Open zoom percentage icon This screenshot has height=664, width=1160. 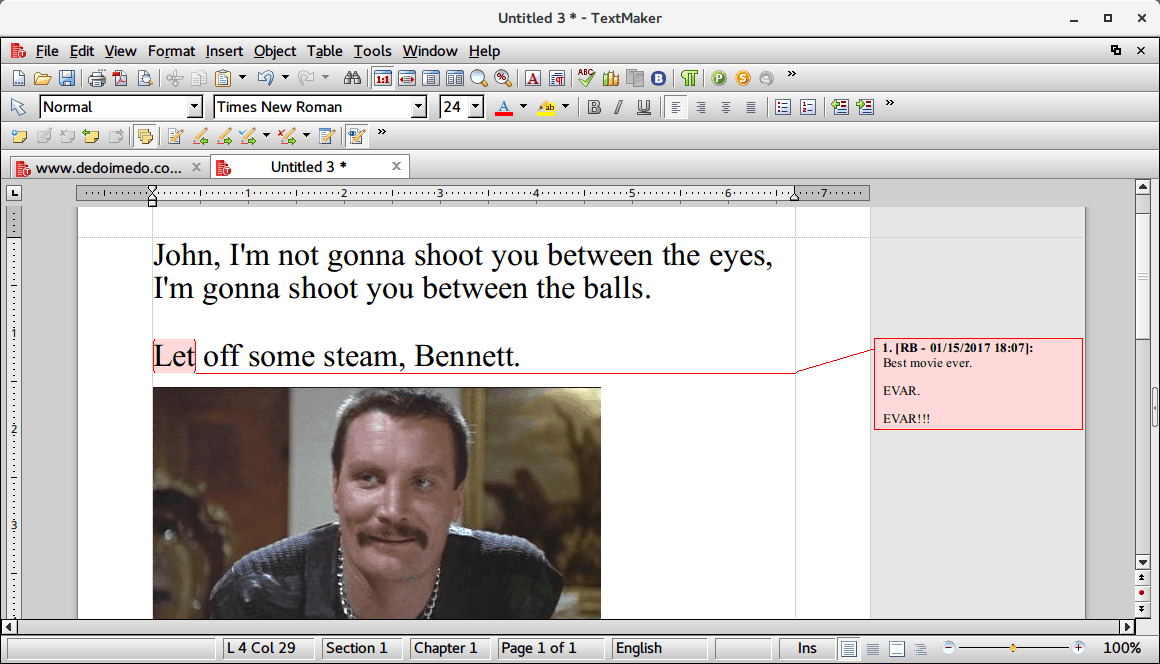[502, 78]
